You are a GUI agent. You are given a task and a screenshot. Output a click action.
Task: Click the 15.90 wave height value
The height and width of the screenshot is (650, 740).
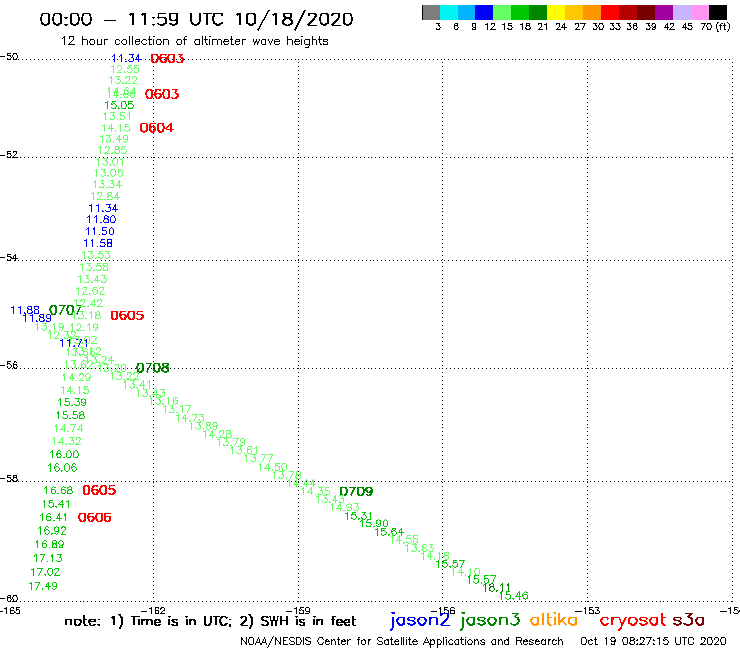point(374,523)
